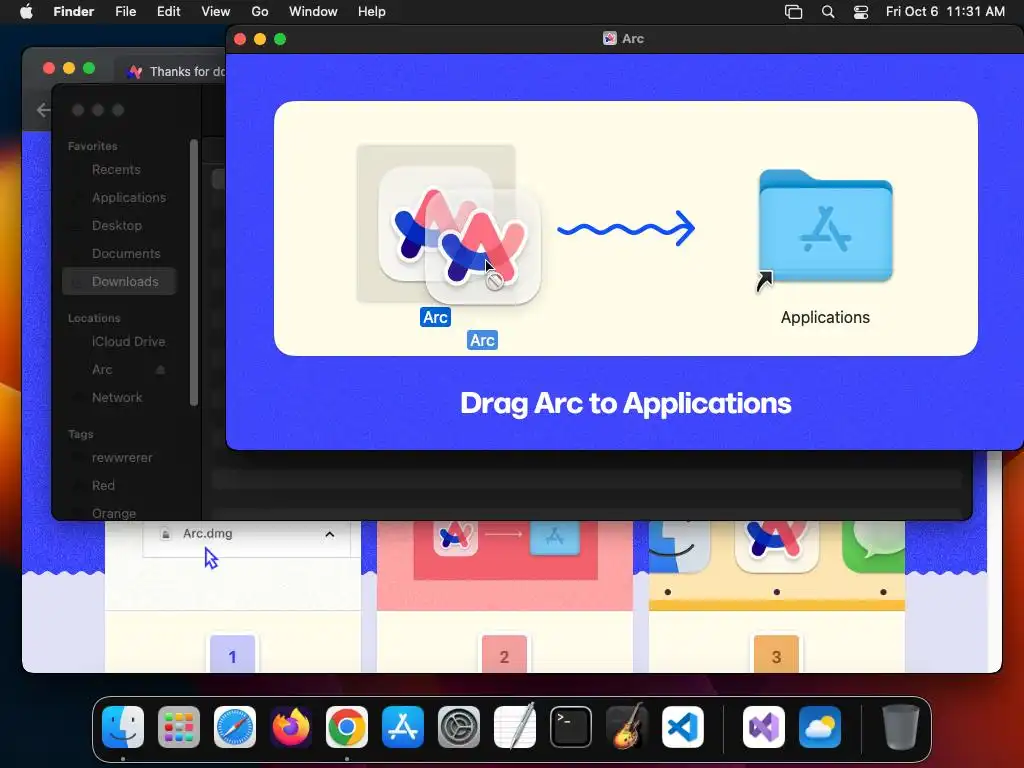Open Visual Studio from the Dock
Screen dimensions: 1024x768
[x=763, y=727]
